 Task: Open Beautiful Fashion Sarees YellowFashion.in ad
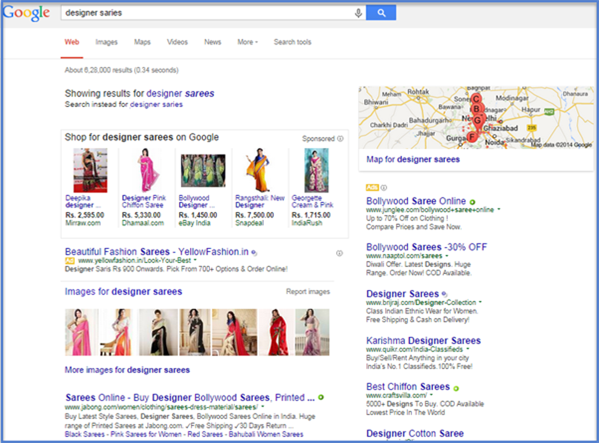[157, 252]
